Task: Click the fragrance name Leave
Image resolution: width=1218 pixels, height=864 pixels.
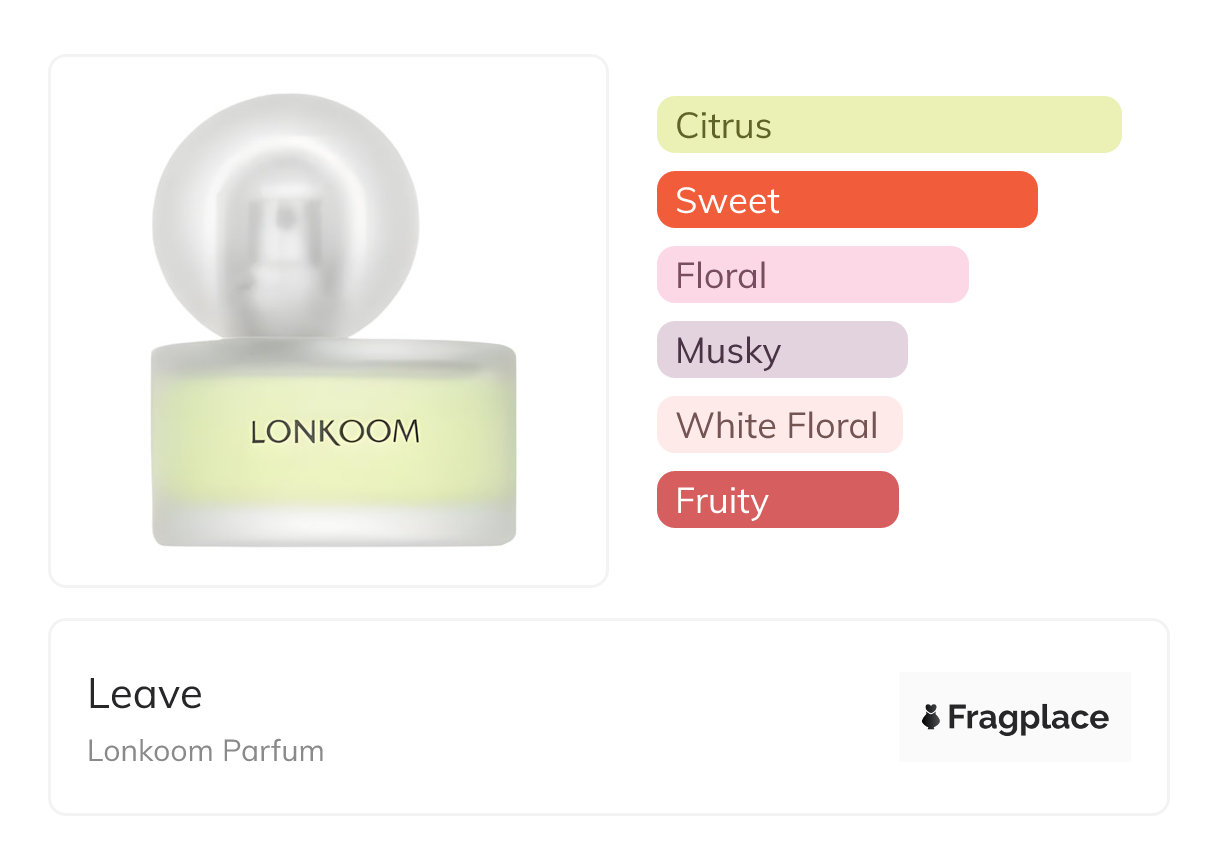Action: pos(145,694)
